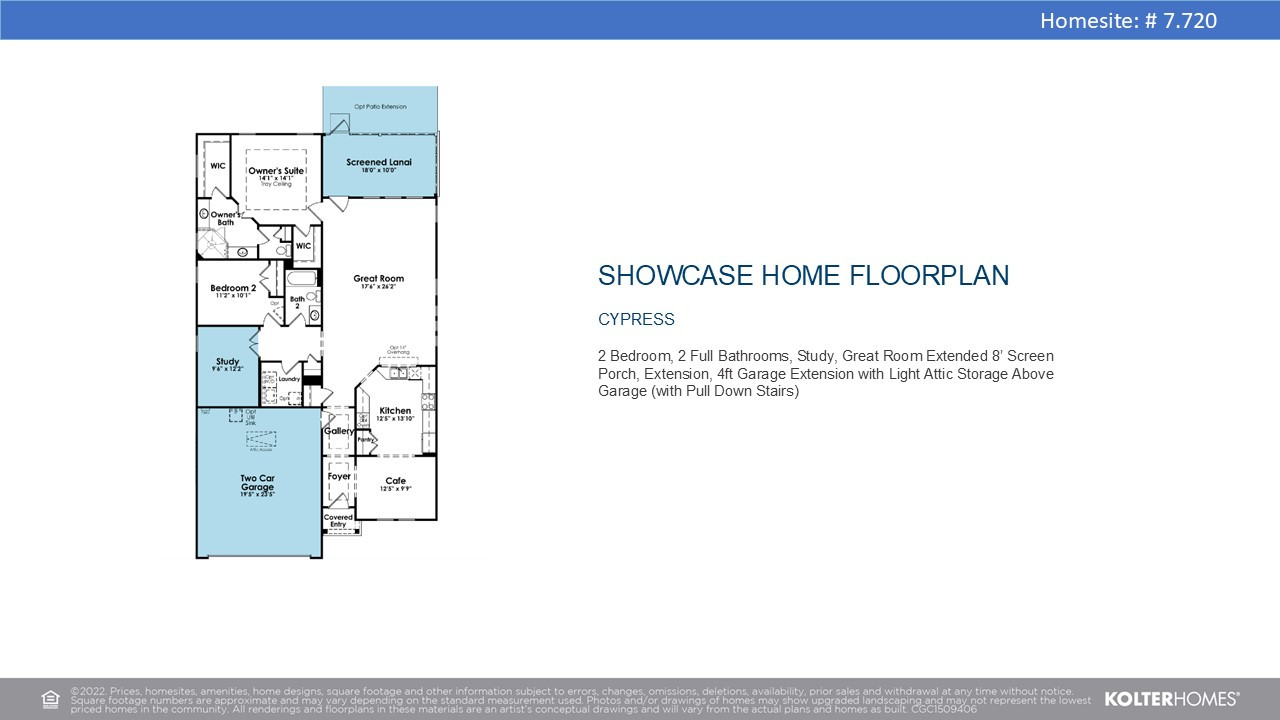The width and height of the screenshot is (1280, 720).
Task: Click the ©2022 disclaimer footer text
Action: 581,700
